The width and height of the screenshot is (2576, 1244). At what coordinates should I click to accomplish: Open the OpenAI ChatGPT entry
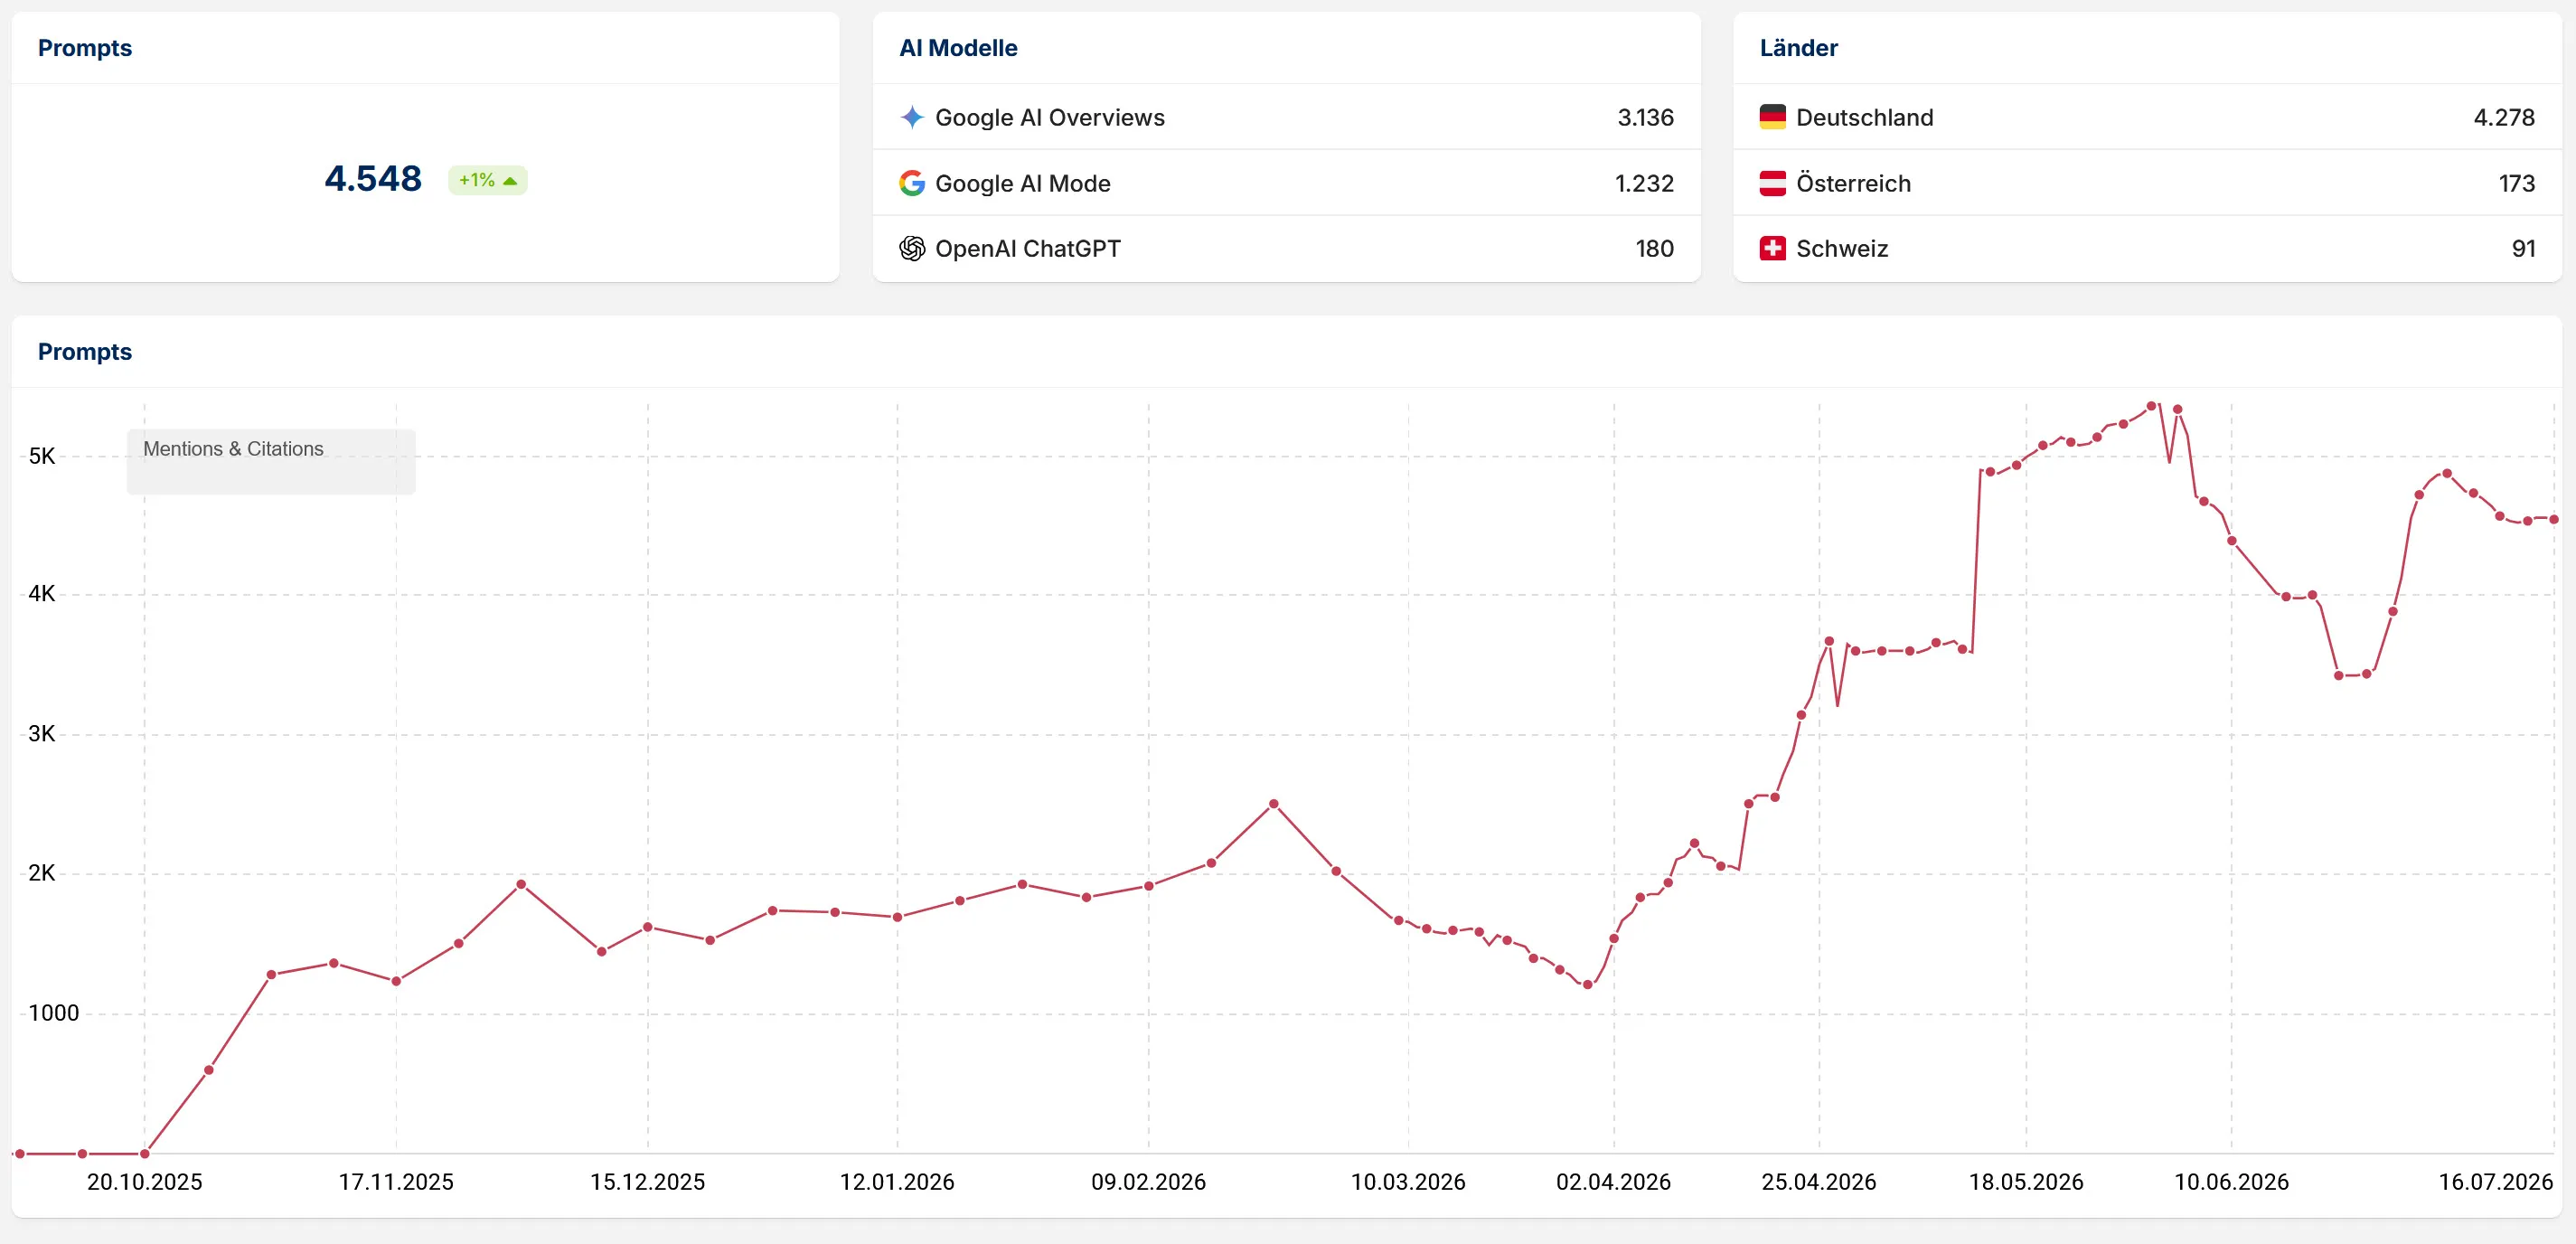[x=1286, y=248]
